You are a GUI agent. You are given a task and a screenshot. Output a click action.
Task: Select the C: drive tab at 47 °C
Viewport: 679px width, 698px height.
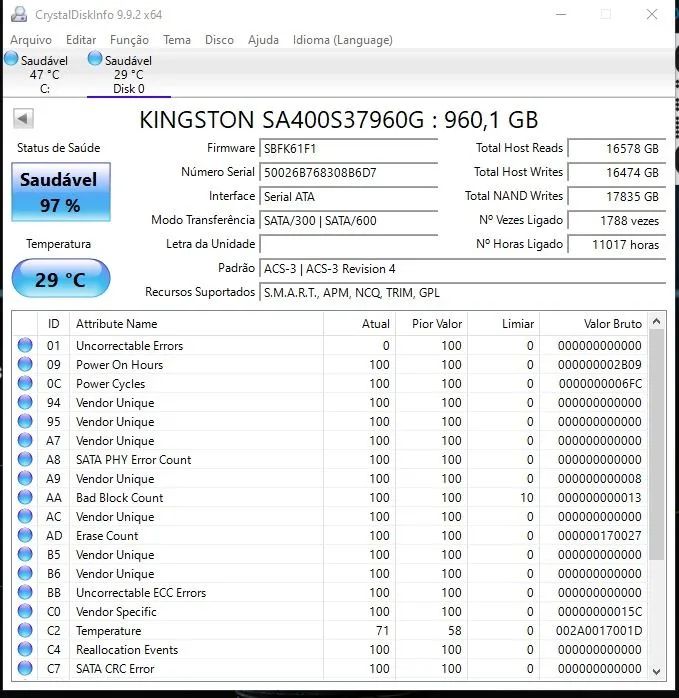(x=44, y=74)
